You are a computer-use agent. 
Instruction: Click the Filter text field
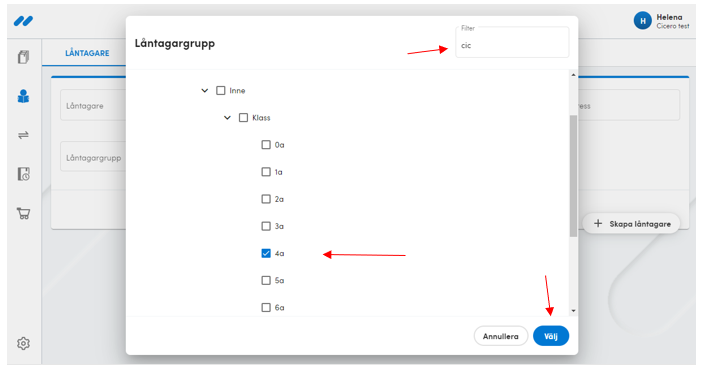click(512, 42)
